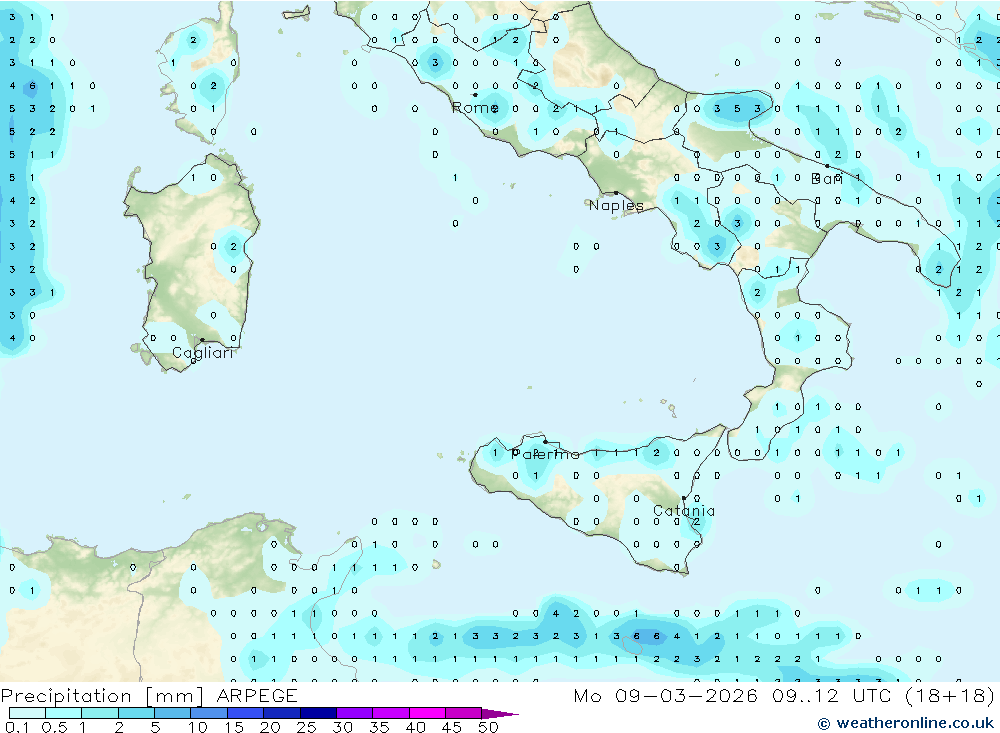Click the '(18+18)' forecast run text
The width and height of the screenshot is (1000, 733).
(x=950, y=695)
